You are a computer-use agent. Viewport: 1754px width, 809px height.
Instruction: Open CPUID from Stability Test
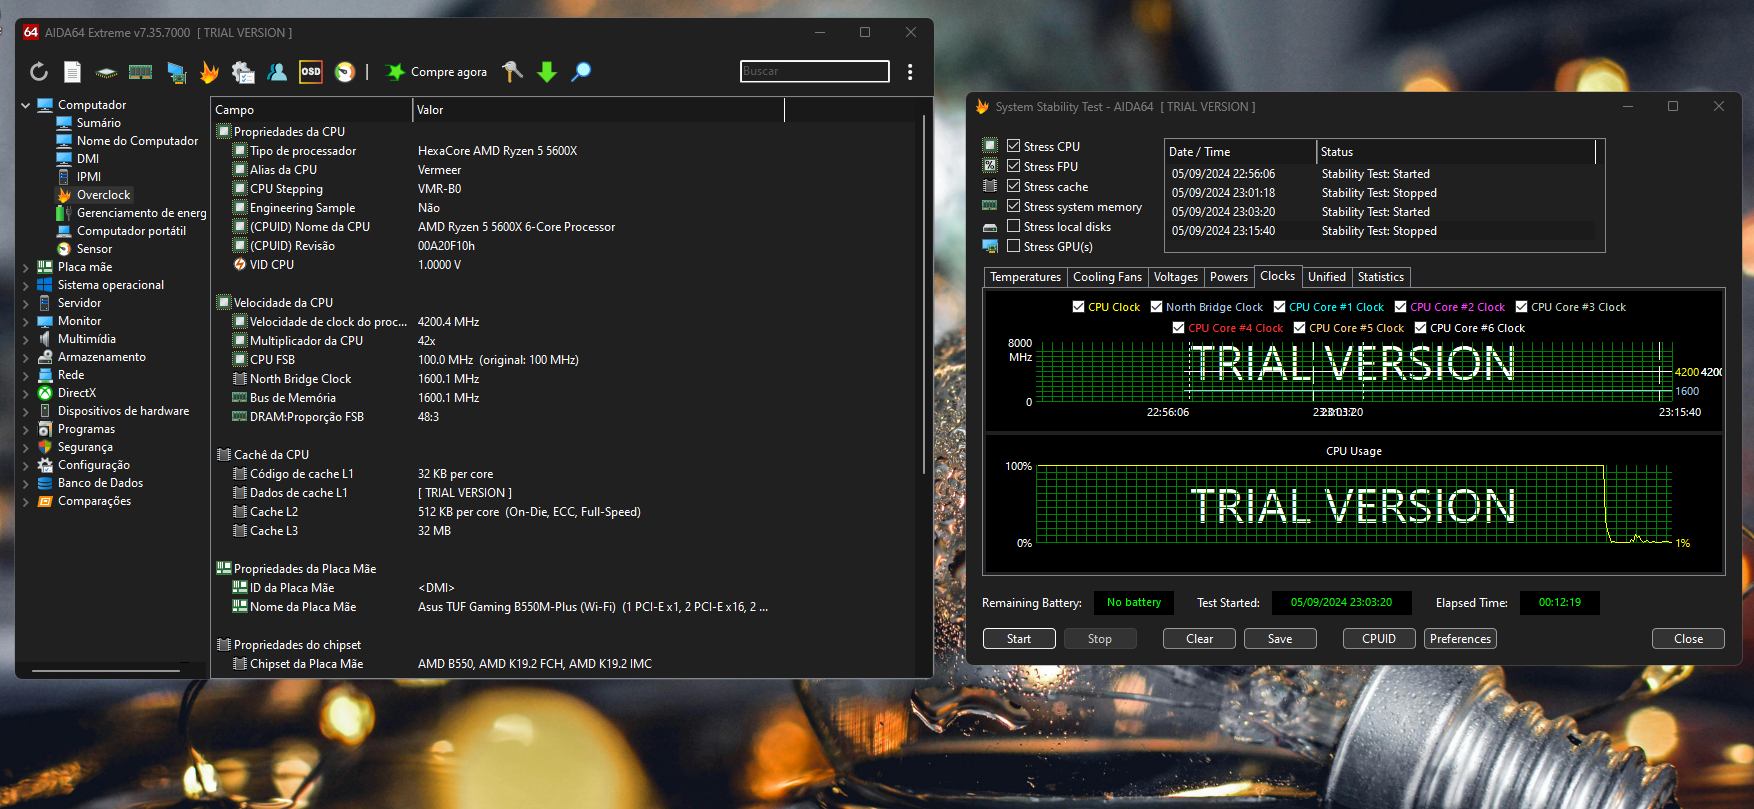[x=1379, y=639]
